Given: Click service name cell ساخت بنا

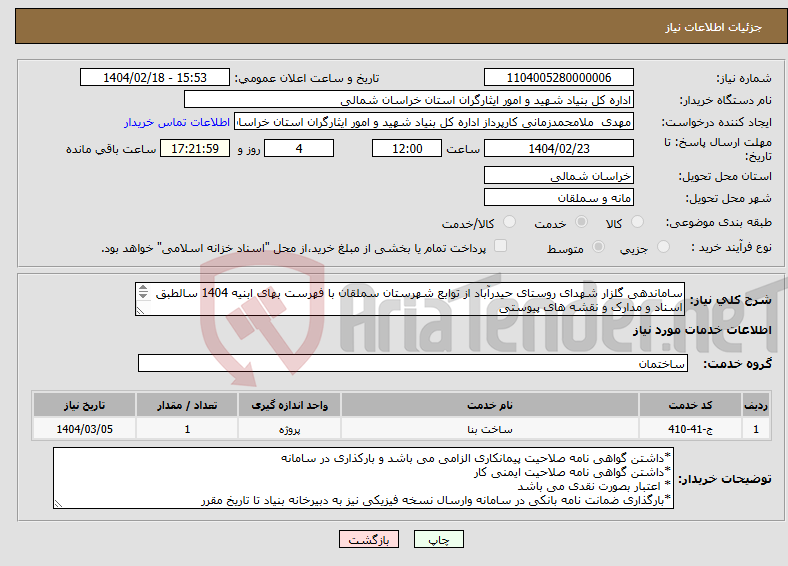Looking at the screenshot, I should pos(489,429).
